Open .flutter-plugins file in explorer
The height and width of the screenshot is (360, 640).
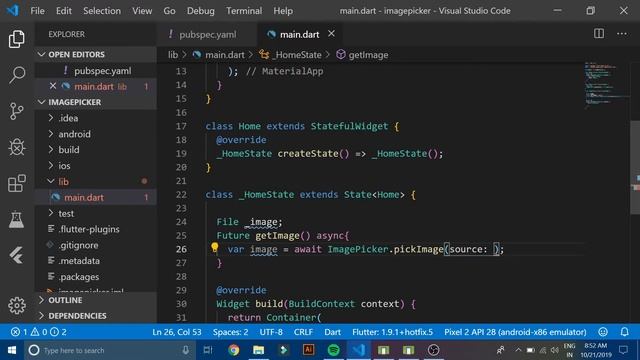click(96, 229)
